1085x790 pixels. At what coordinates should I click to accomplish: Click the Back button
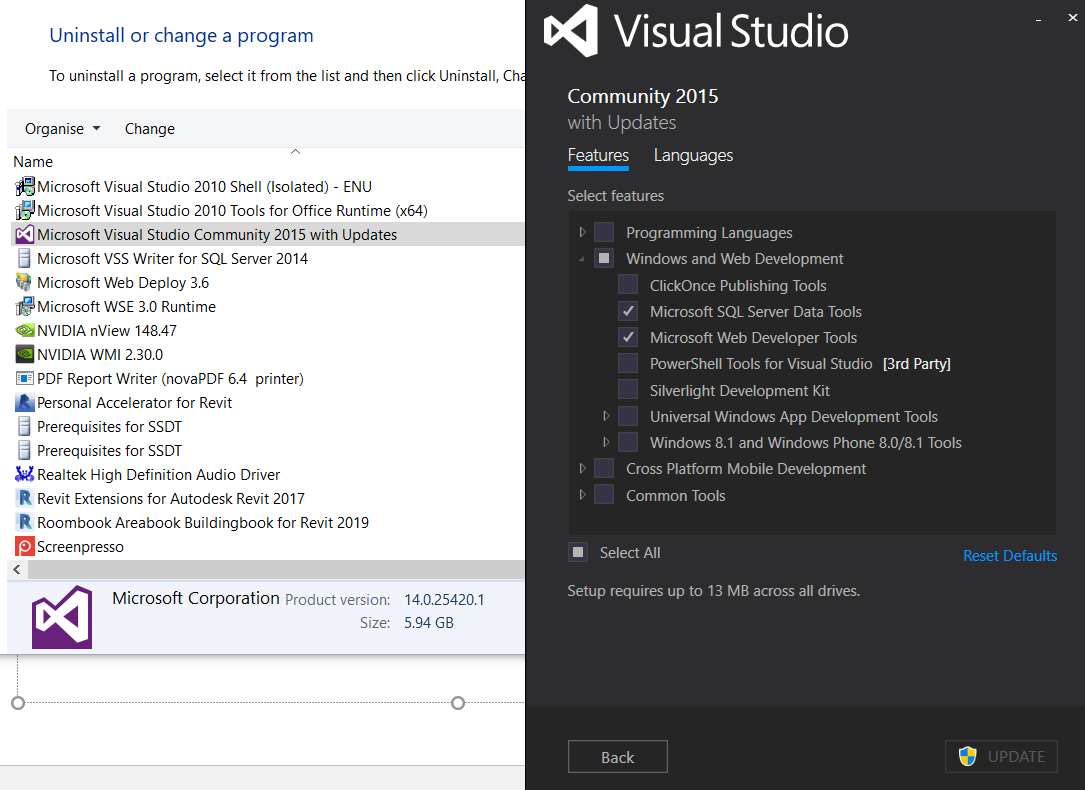(617, 757)
